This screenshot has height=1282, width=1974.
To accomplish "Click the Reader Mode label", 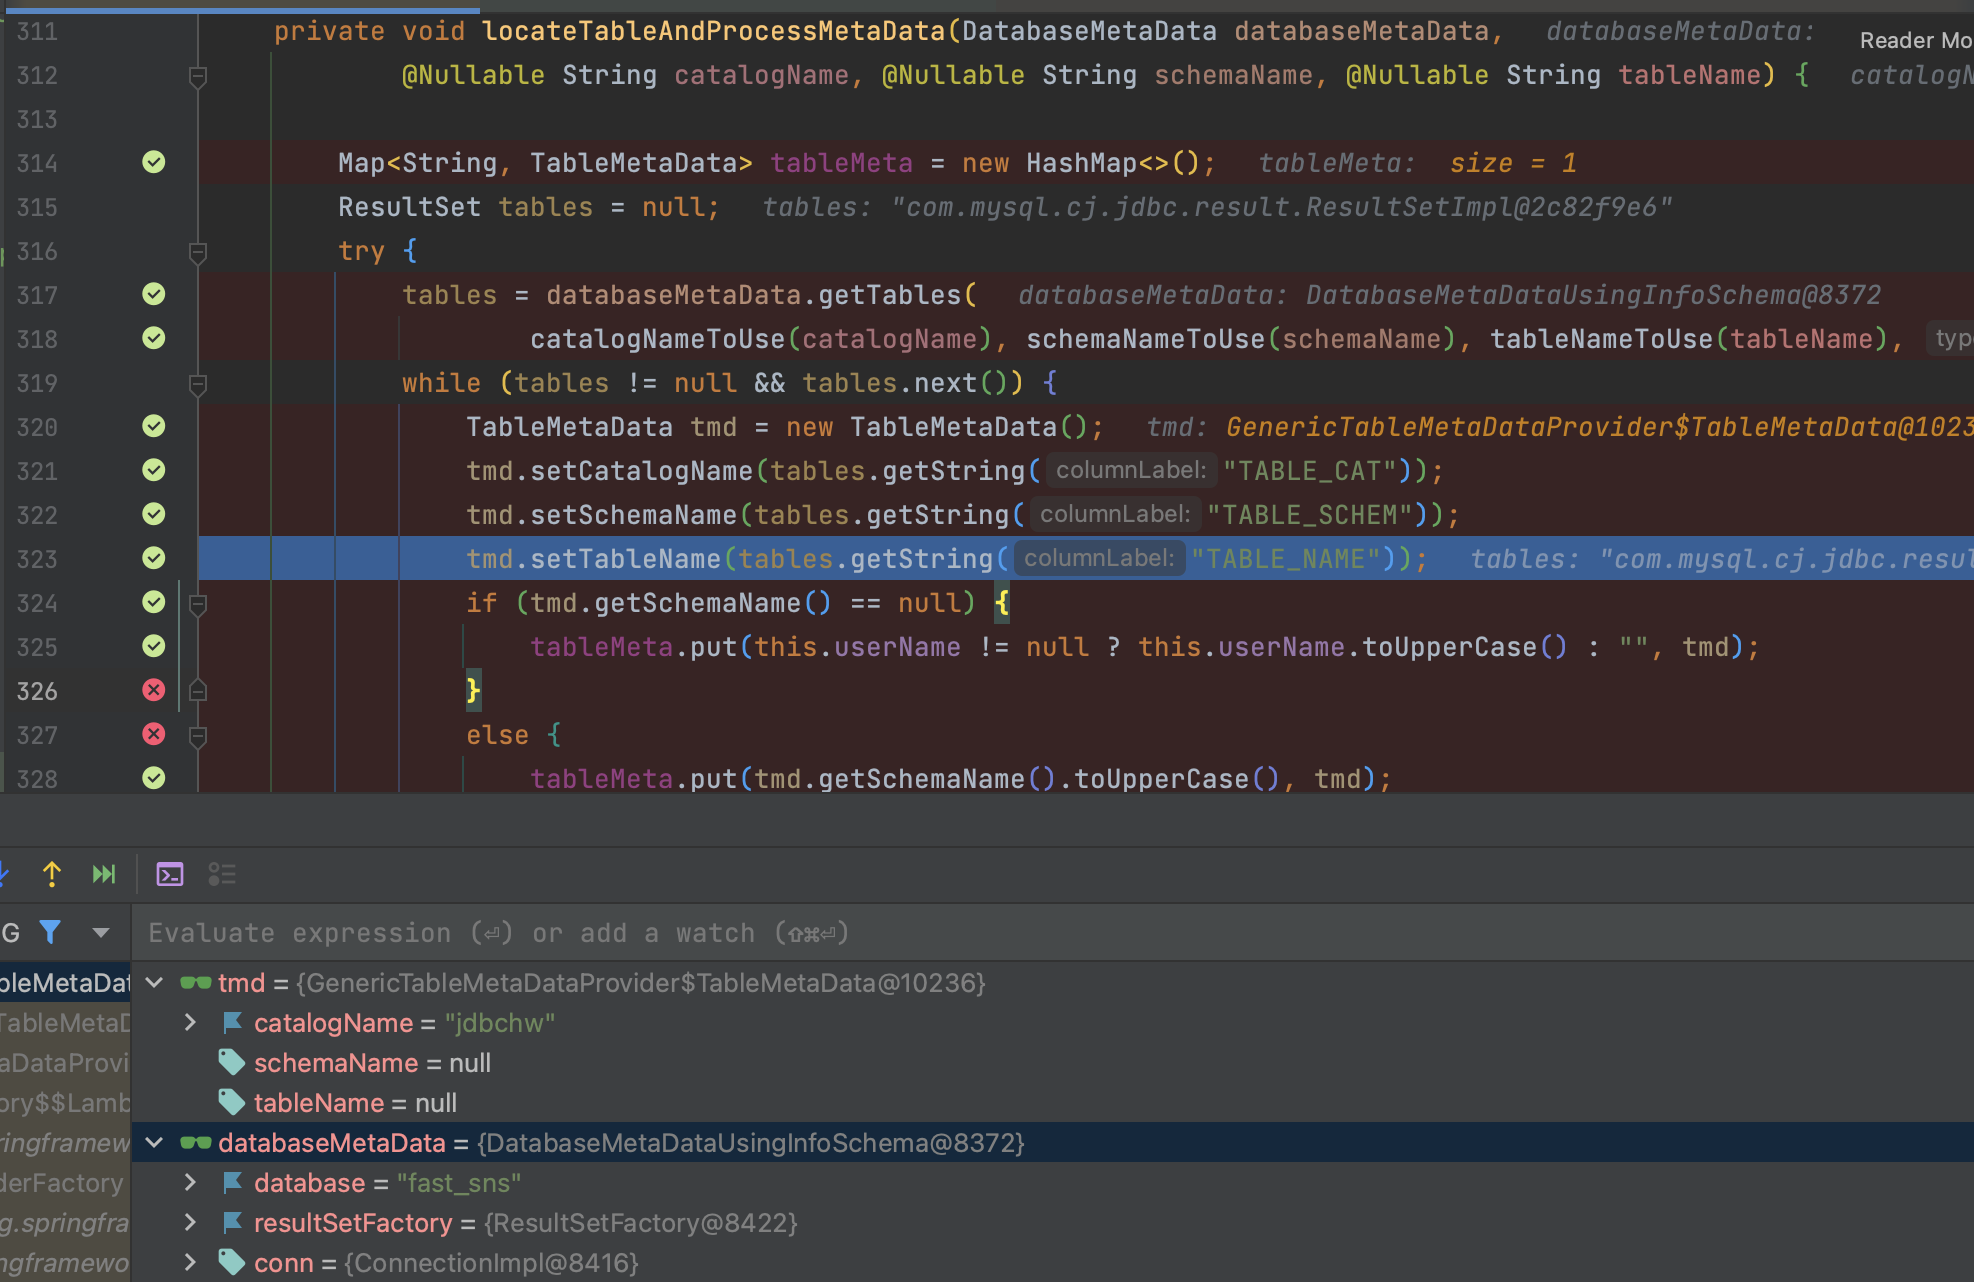I will [1916, 40].
